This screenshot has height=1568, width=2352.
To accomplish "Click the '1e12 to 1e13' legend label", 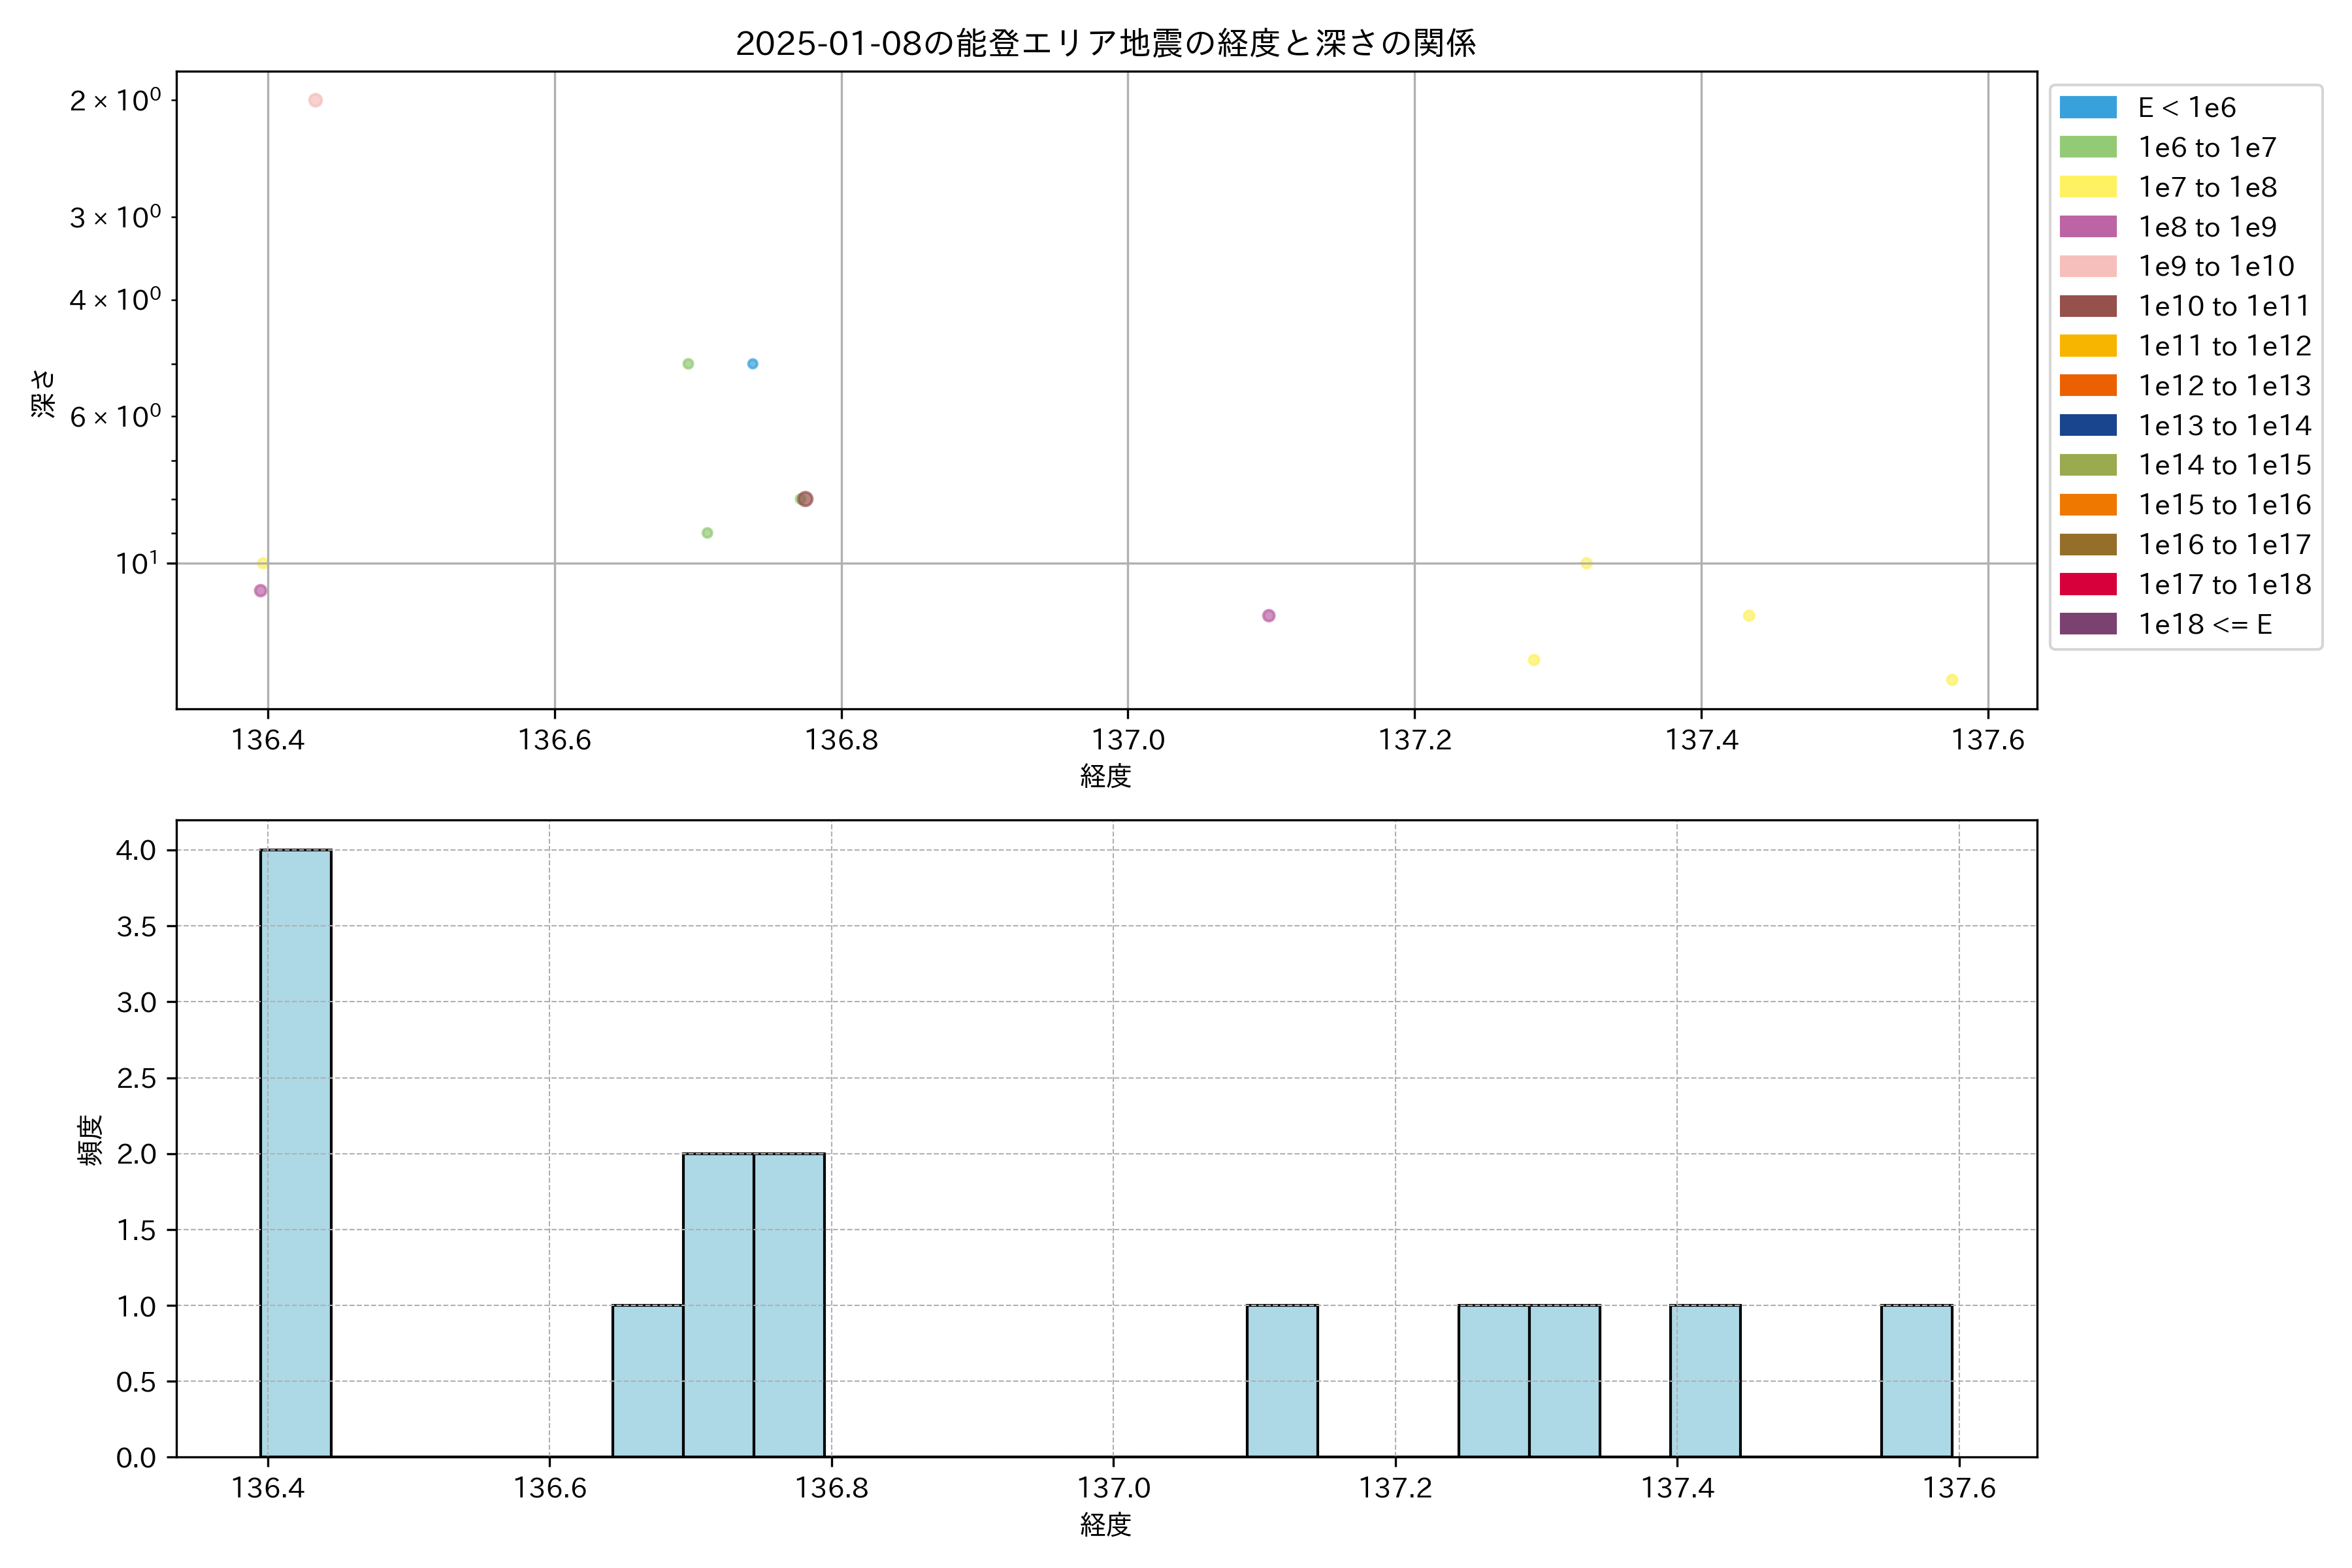I will [x=2224, y=386].
